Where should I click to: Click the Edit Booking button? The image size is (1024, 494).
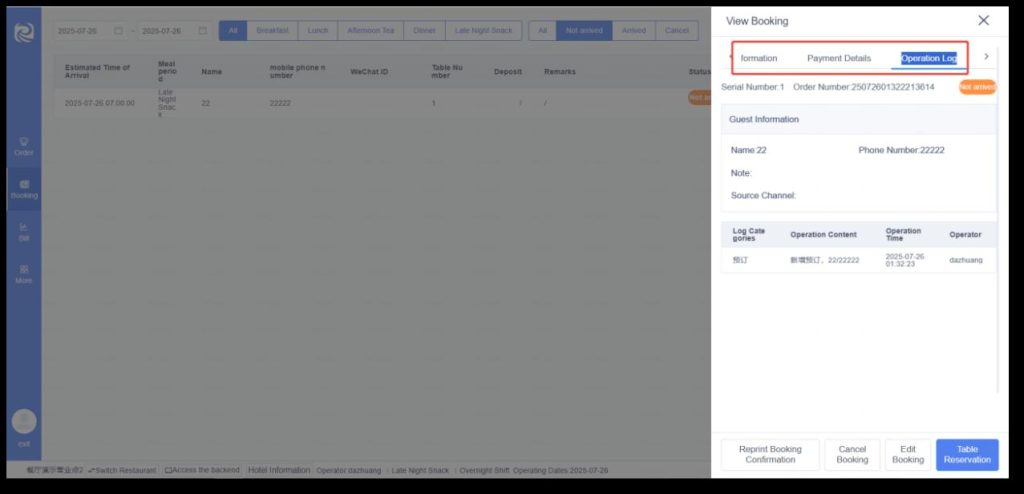[x=908, y=455]
